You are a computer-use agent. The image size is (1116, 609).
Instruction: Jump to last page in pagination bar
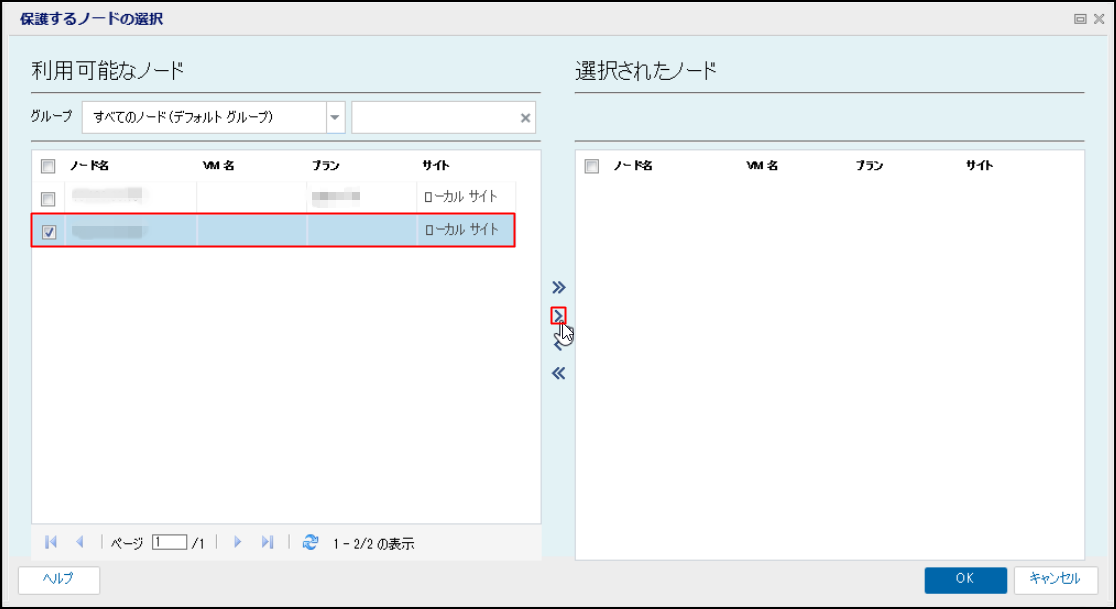coord(267,542)
